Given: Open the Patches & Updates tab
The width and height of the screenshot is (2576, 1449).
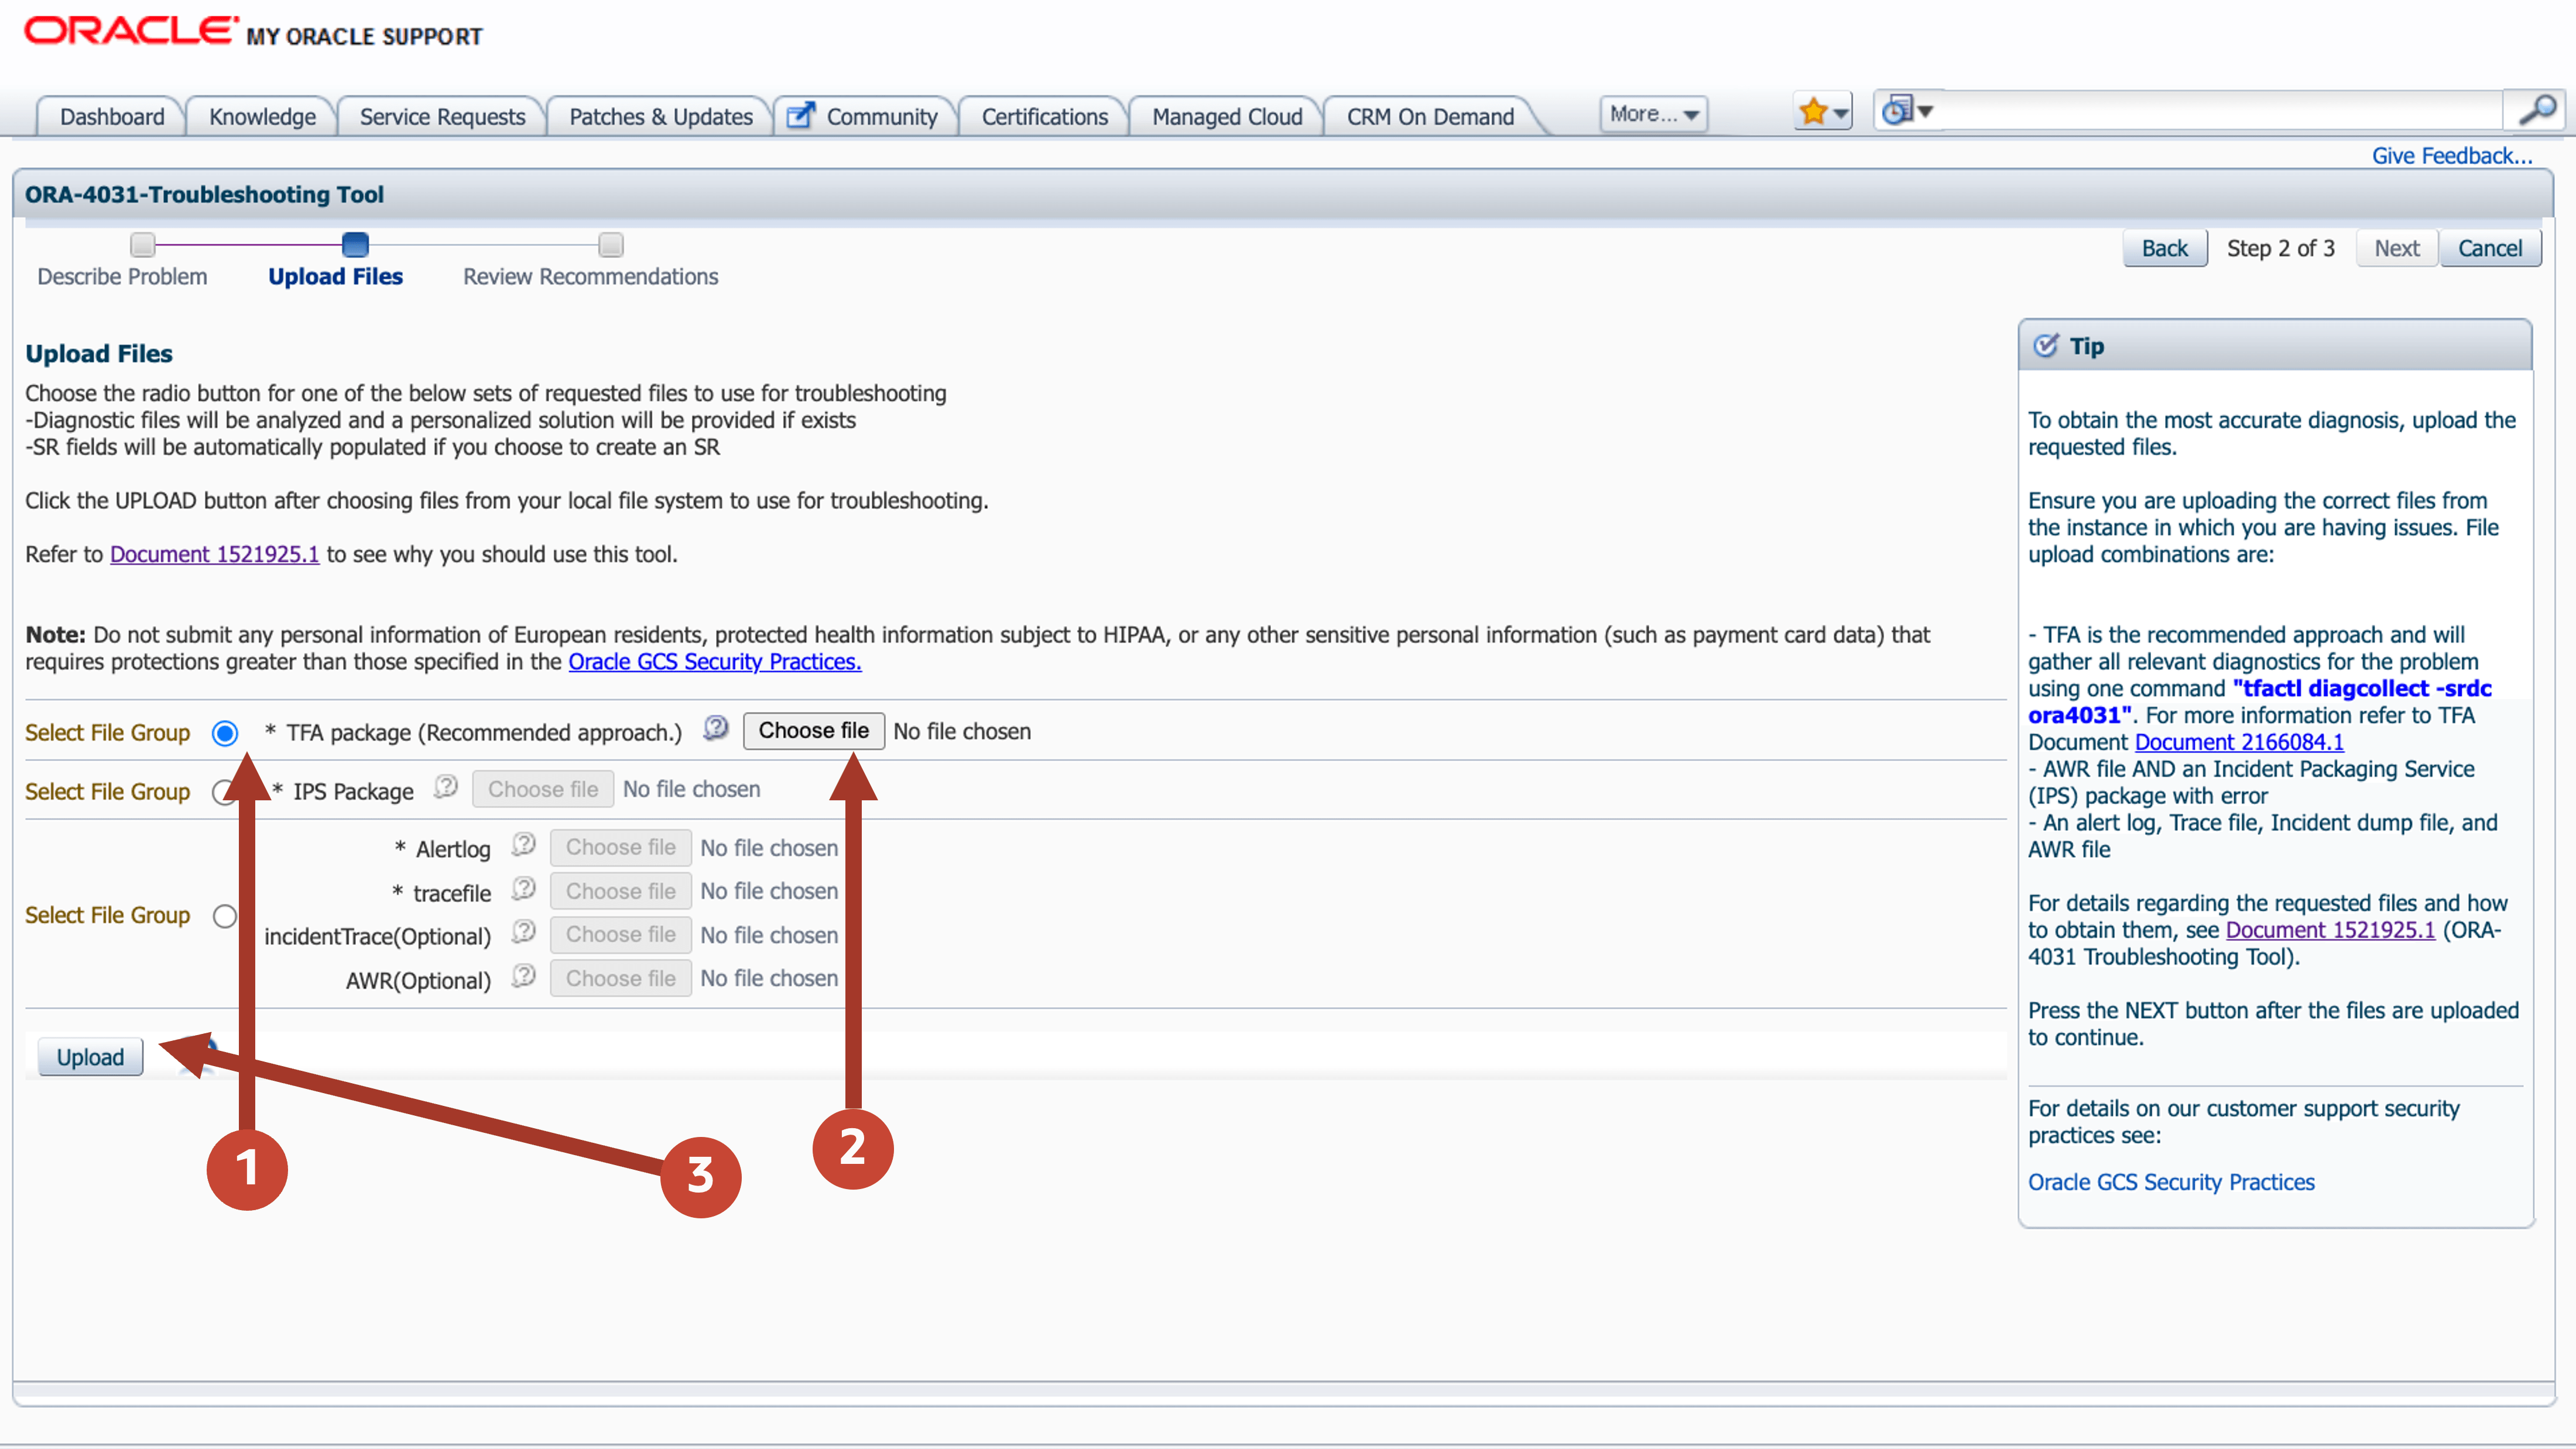Looking at the screenshot, I should click(x=661, y=117).
